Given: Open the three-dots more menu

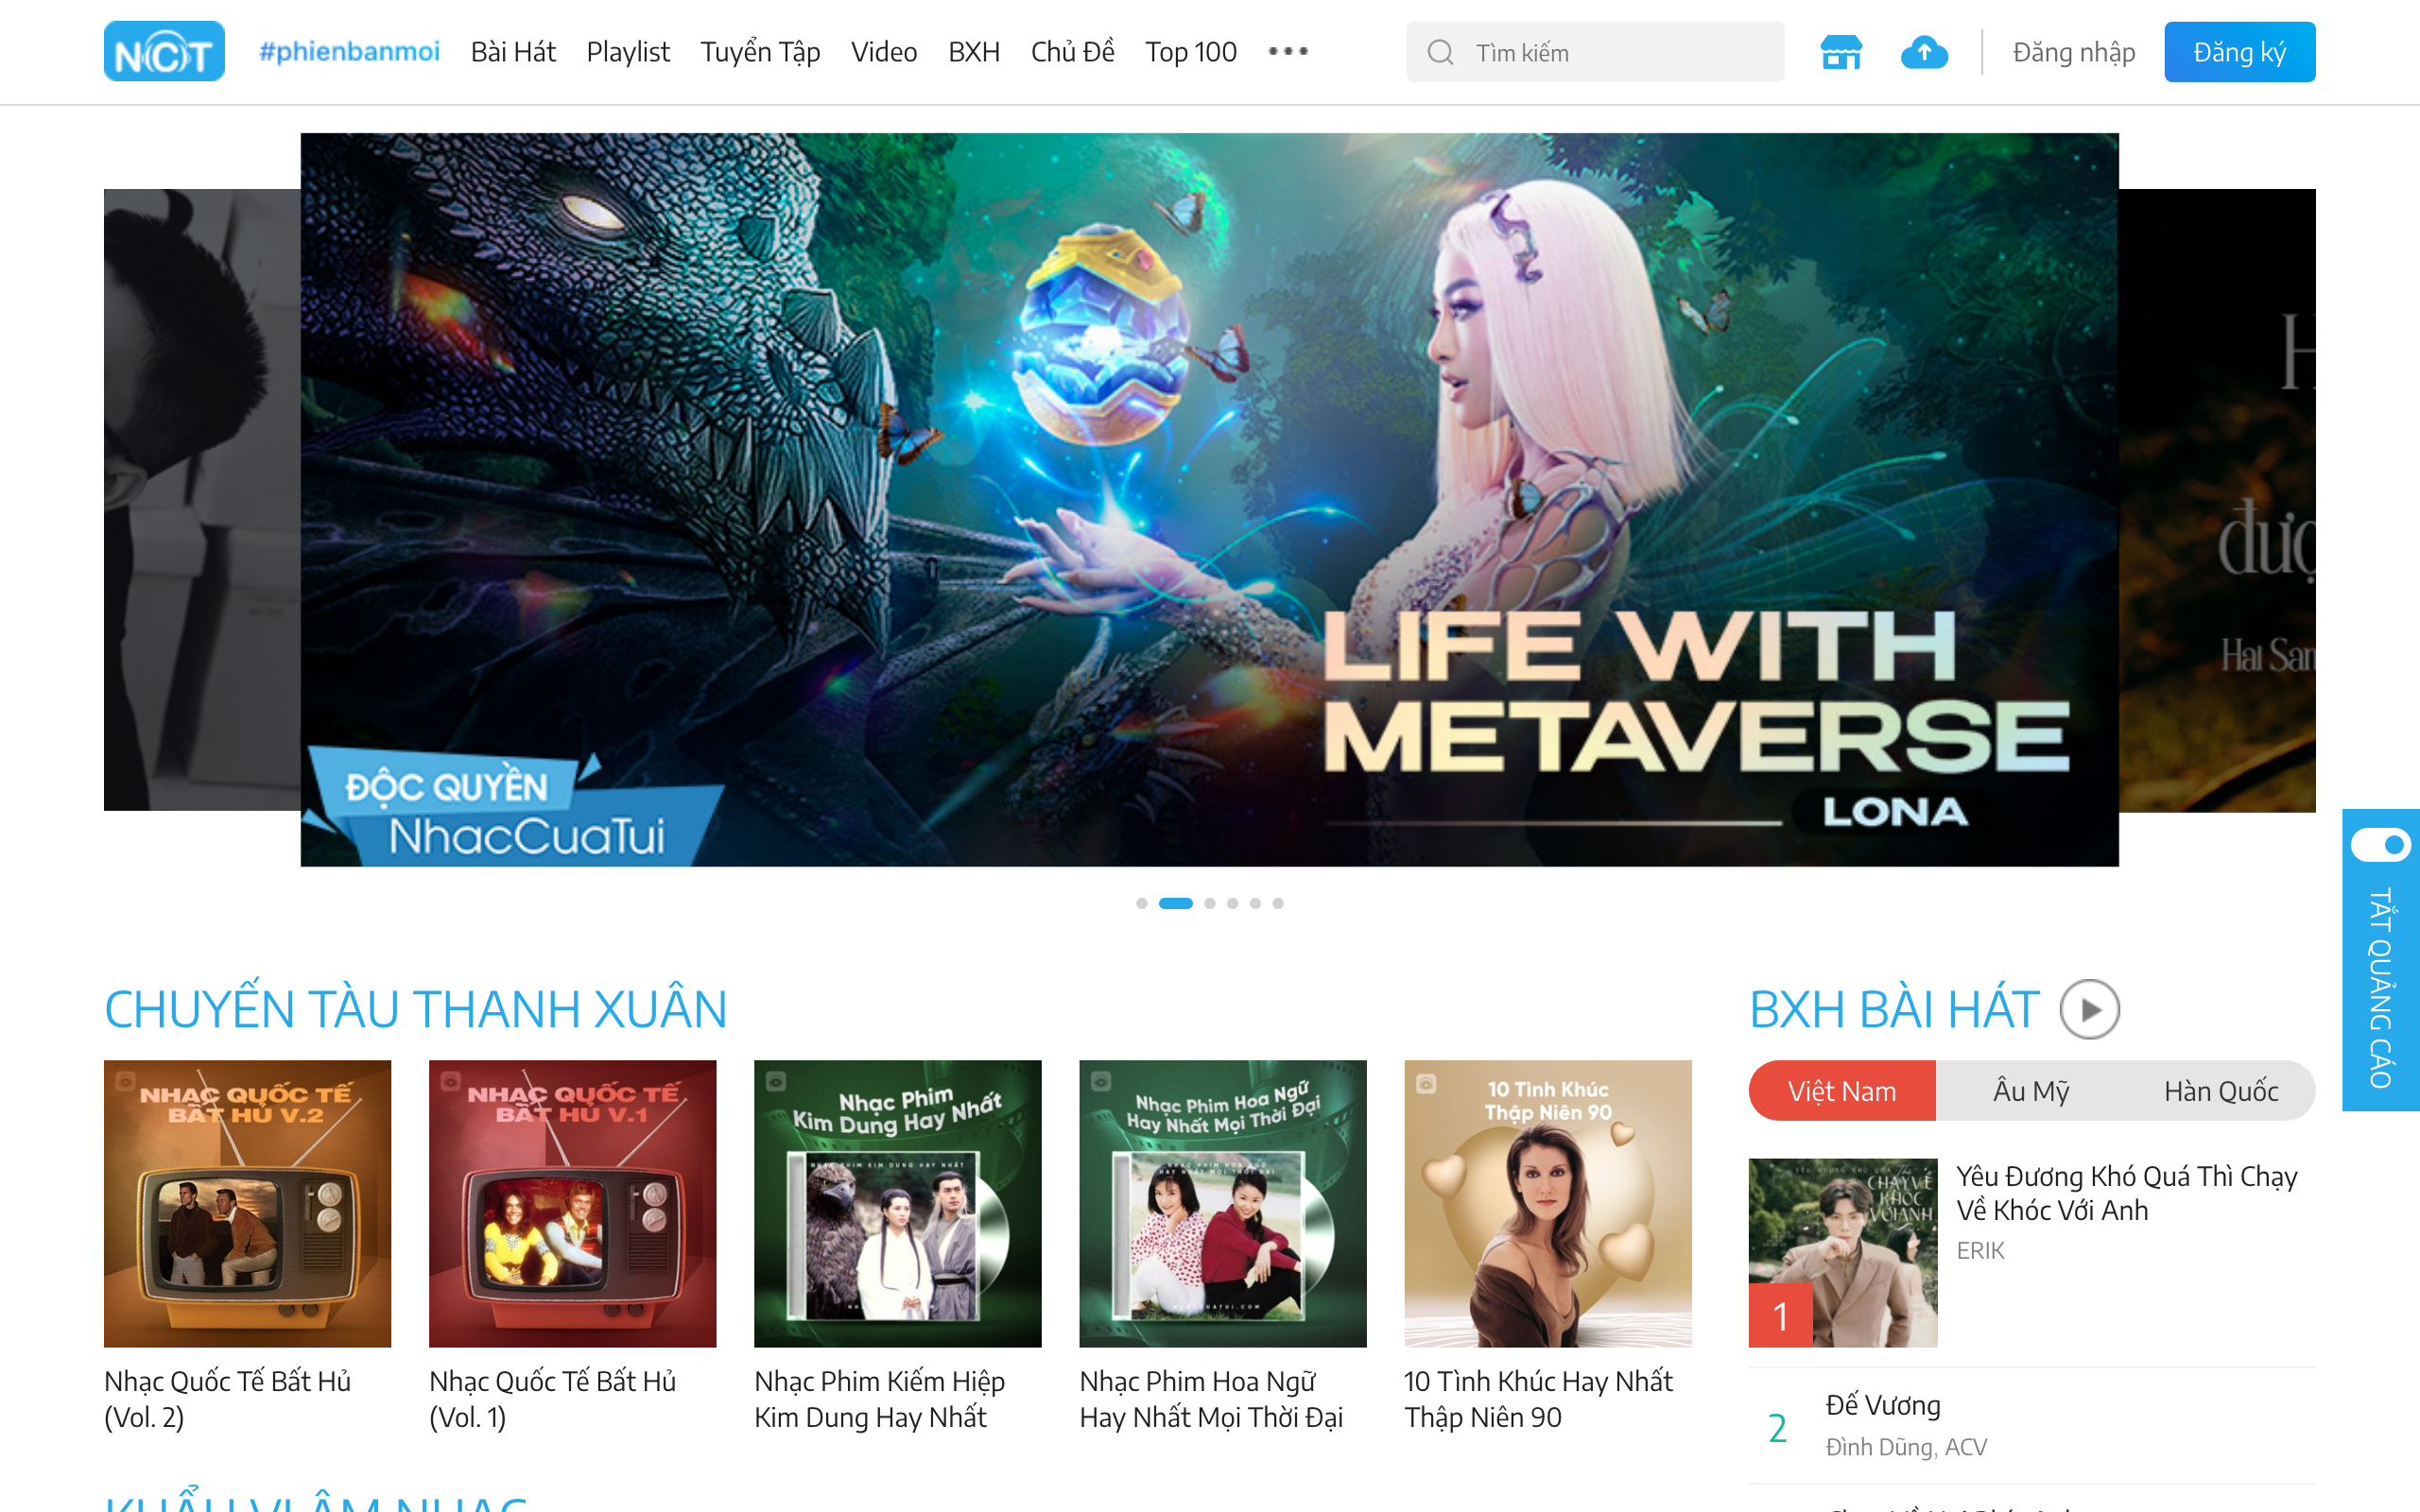Looking at the screenshot, I should pos(1288,51).
